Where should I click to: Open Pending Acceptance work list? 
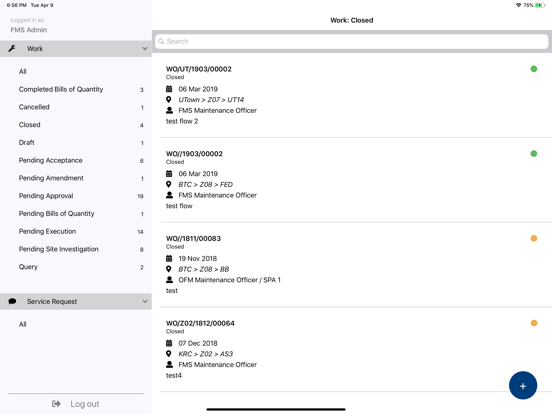76,161
